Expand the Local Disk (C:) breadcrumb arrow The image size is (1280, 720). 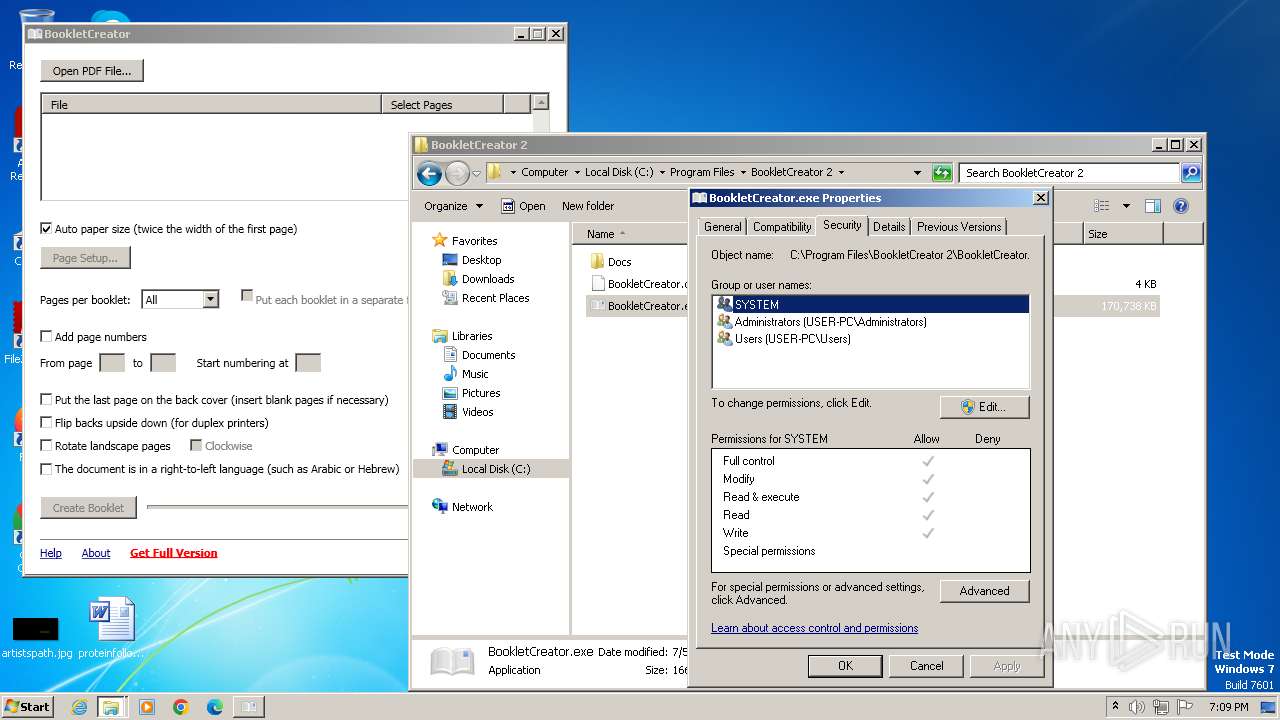[661, 172]
